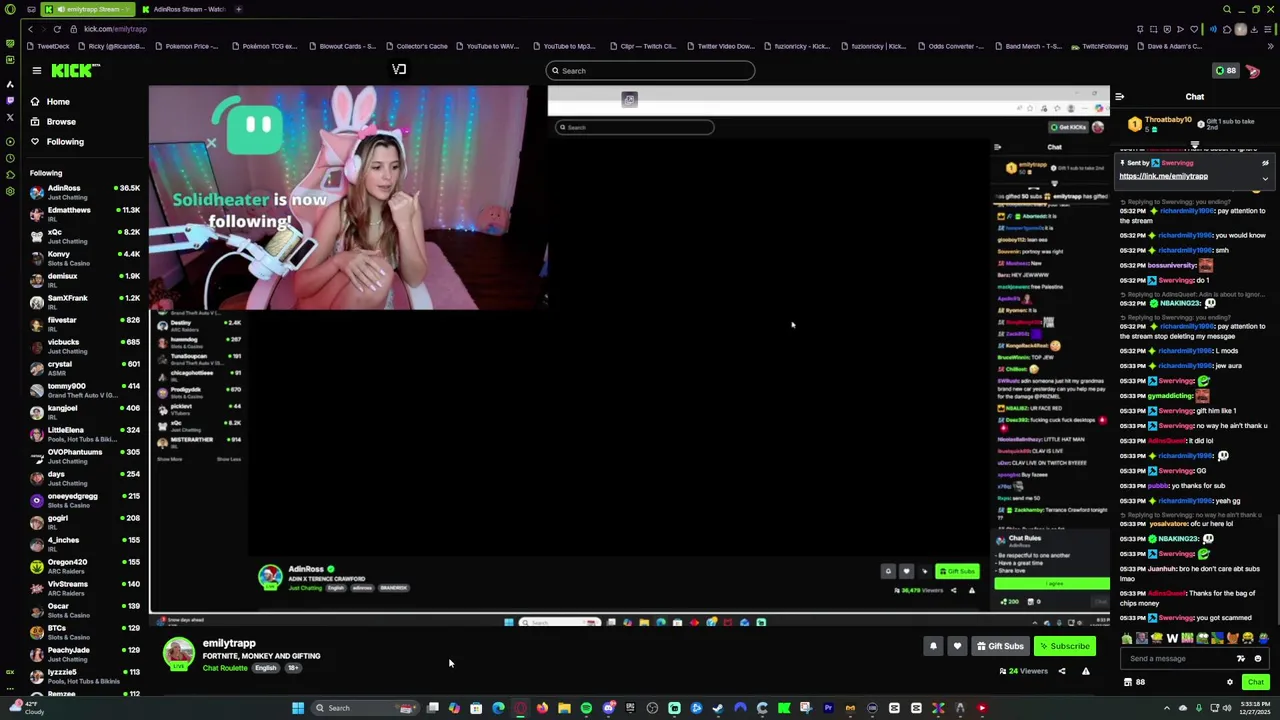Unpin the pinned chat message

(x=1265, y=163)
